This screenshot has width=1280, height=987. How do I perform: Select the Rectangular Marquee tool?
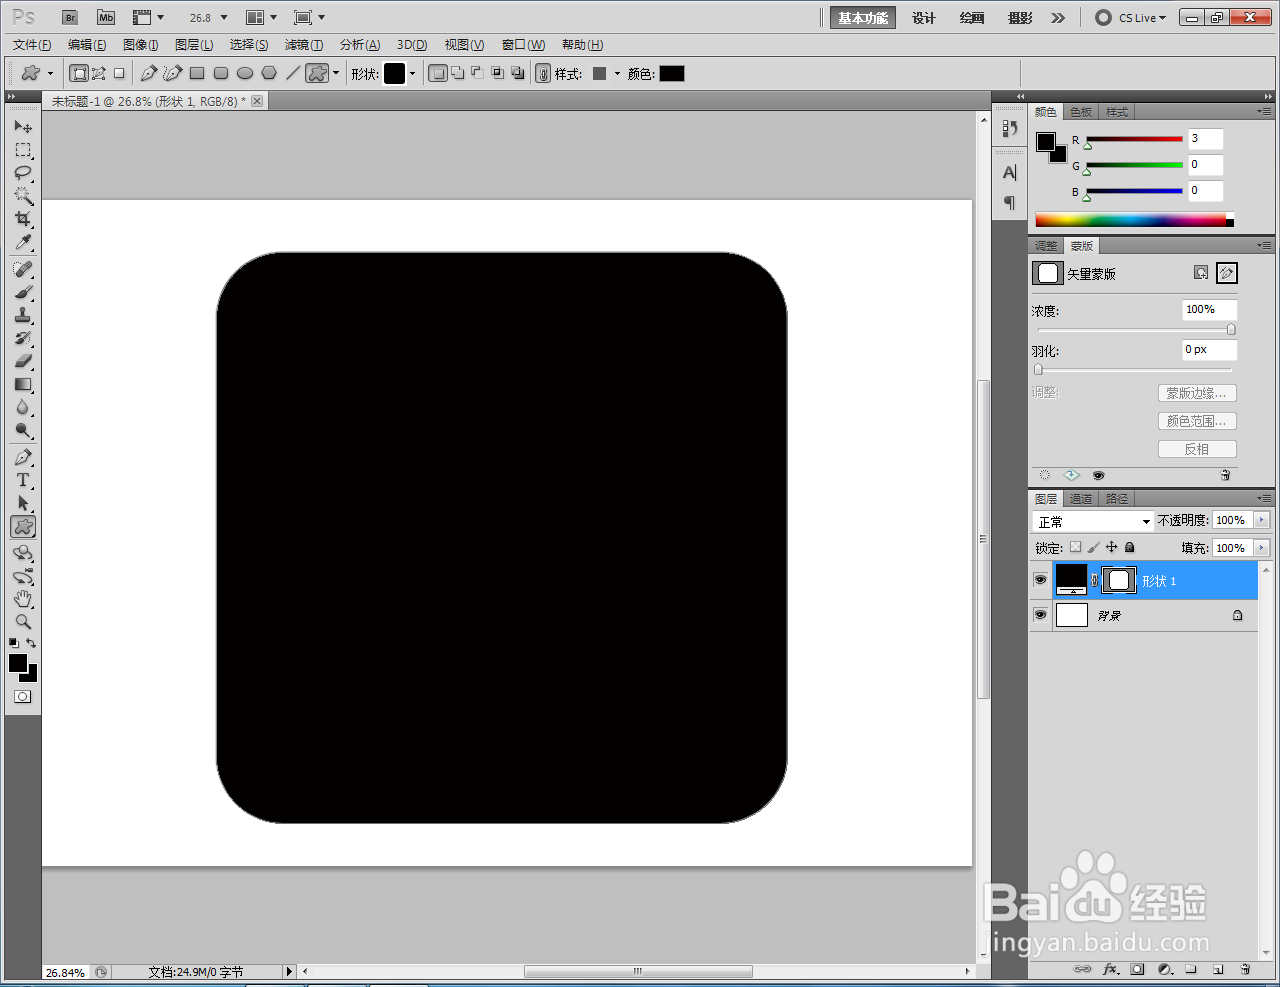pos(23,150)
